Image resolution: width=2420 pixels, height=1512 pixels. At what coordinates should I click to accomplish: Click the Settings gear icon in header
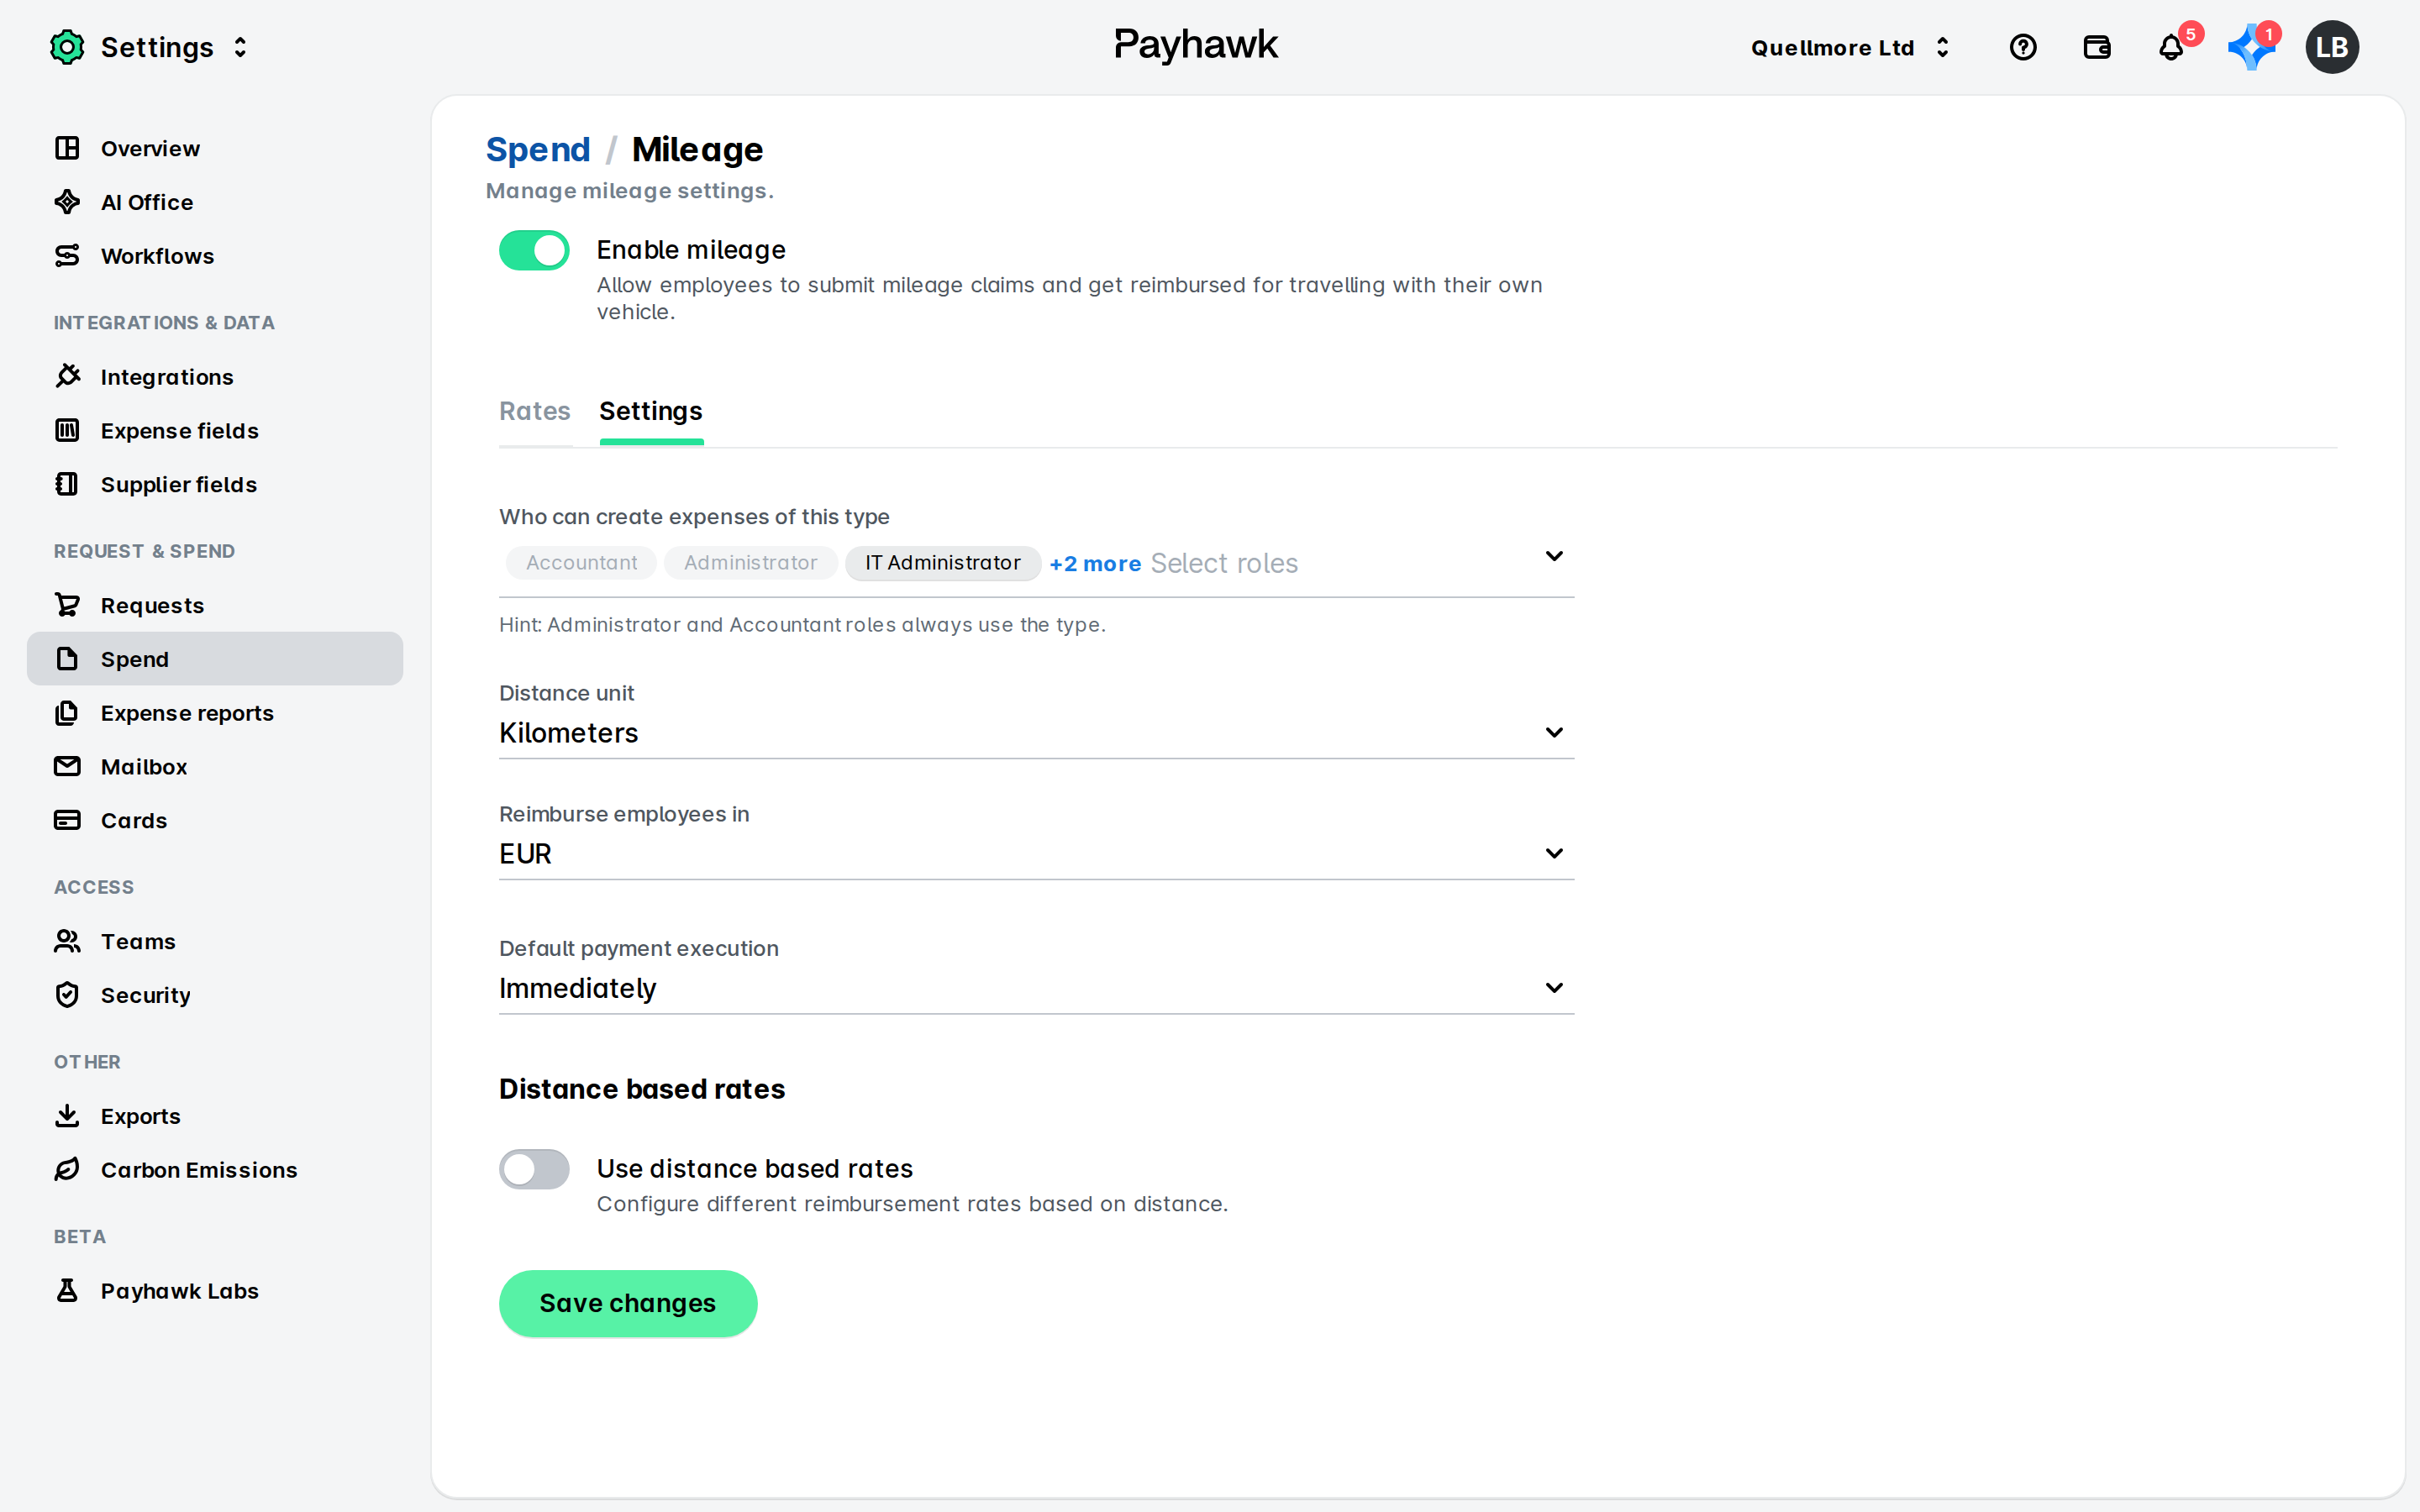pos(67,47)
